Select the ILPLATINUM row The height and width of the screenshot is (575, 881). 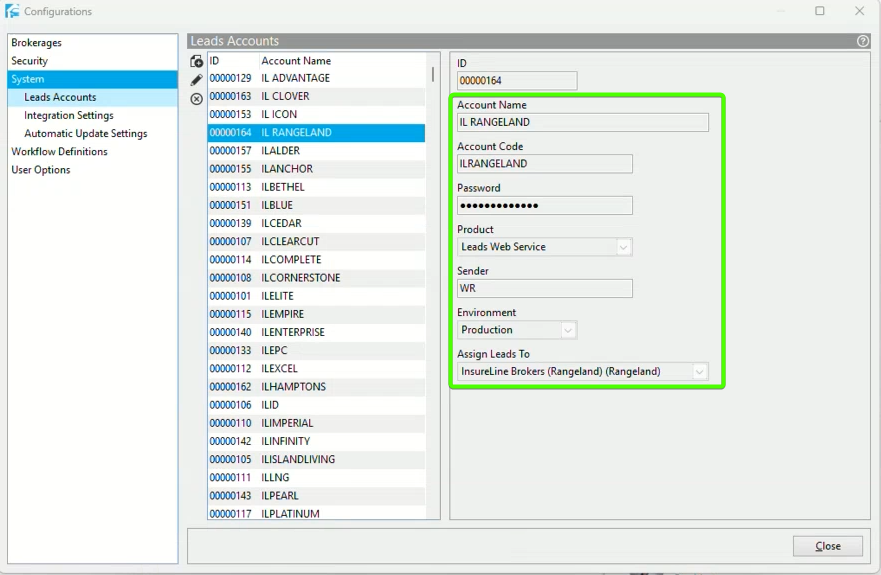tap(316, 513)
